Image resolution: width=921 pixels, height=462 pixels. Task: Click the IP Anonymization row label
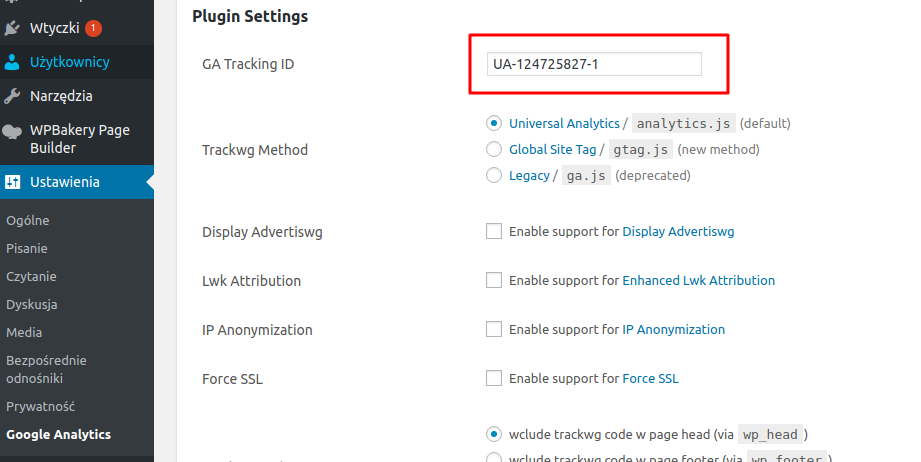(x=257, y=330)
